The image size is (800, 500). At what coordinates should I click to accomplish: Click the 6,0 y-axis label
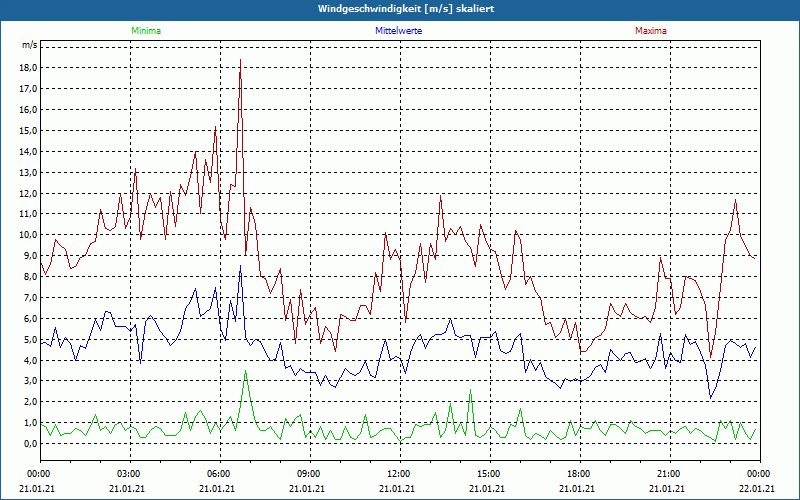31,318
